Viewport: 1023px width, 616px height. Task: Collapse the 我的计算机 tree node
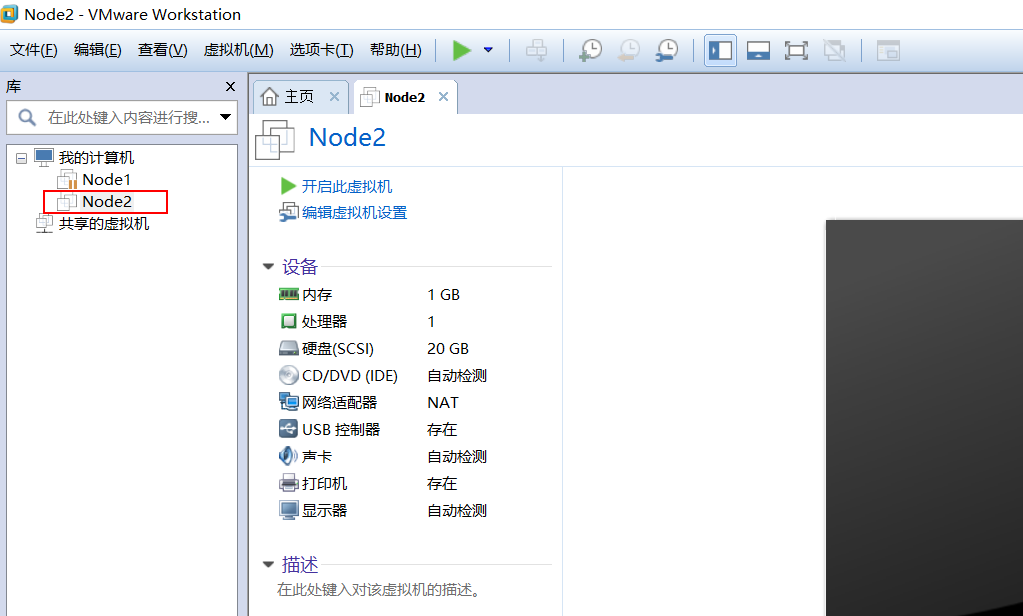[20, 157]
